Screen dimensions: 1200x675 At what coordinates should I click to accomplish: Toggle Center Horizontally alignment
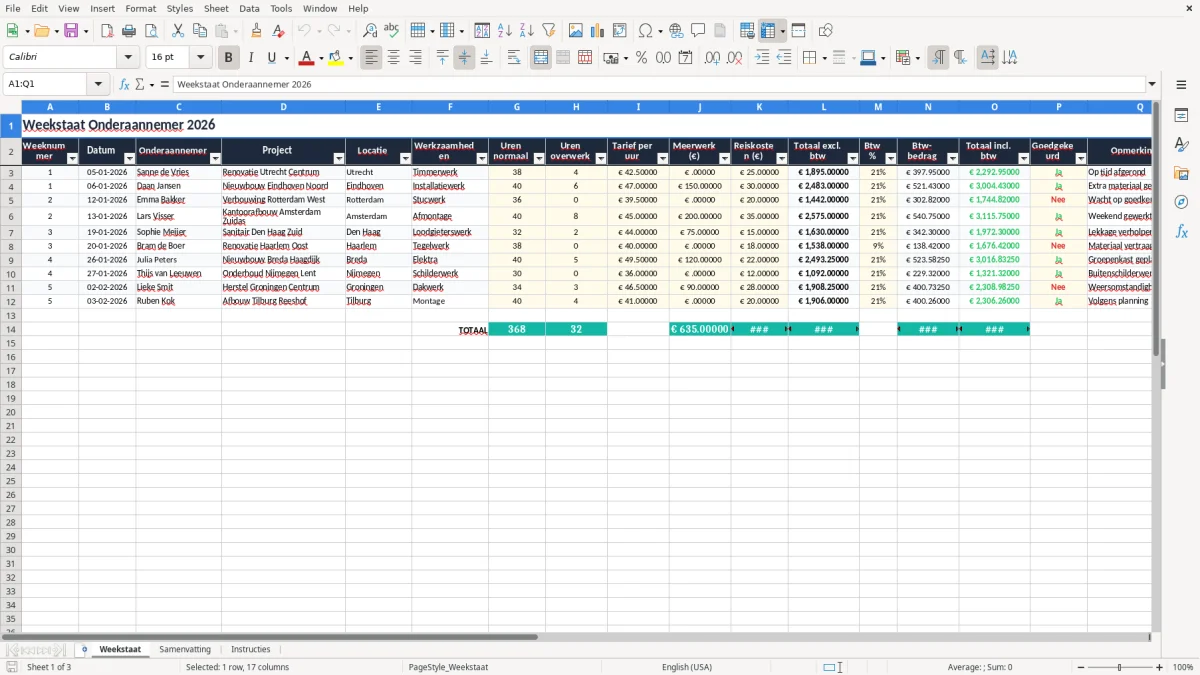pyautogui.click(x=394, y=58)
